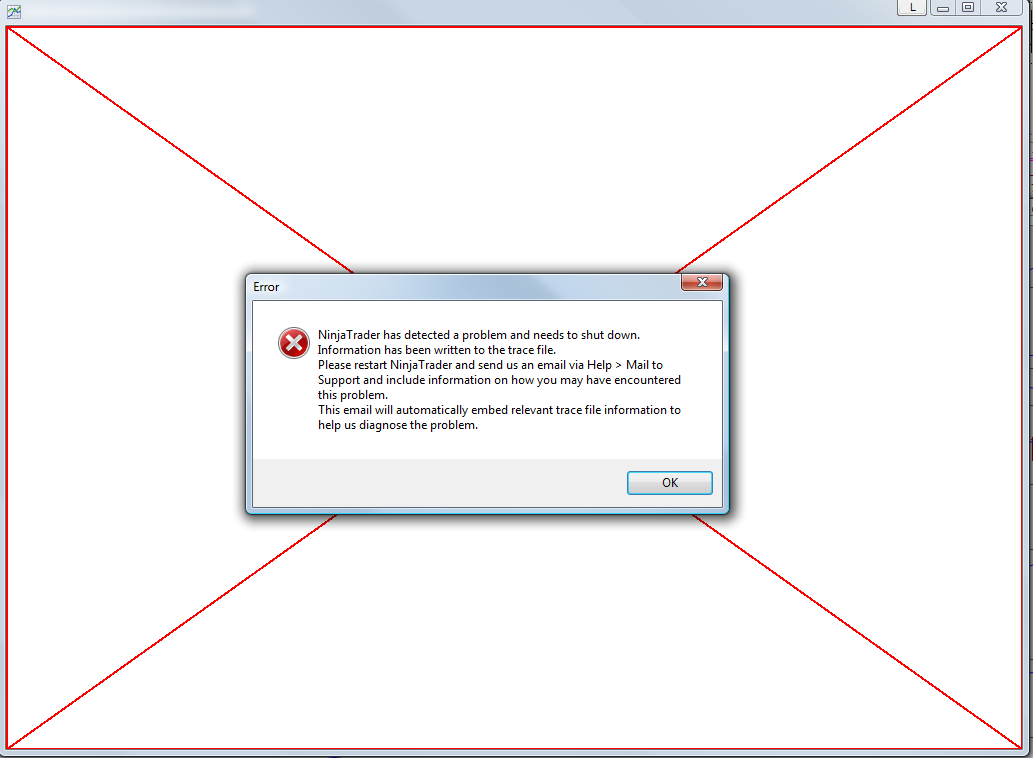Image resolution: width=1033 pixels, height=758 pixels.
Task: Click the white area above Error dialog
Action: point(514,145)
